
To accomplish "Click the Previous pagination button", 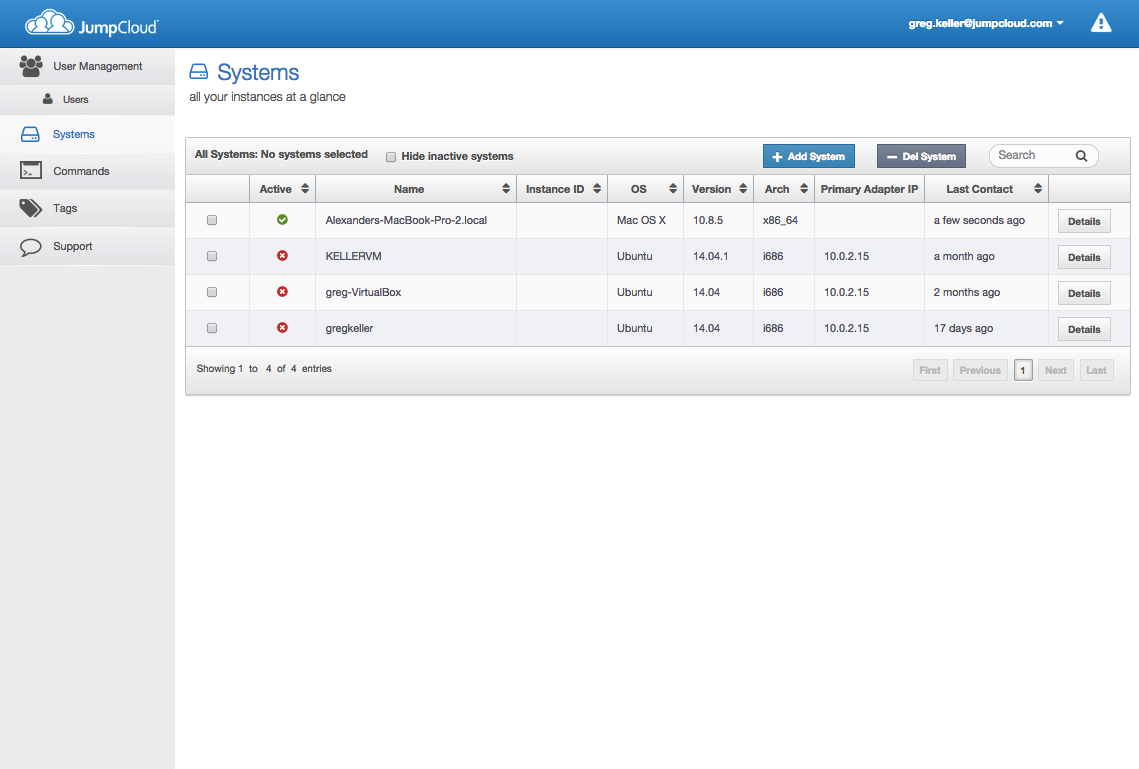I will 980,370.
